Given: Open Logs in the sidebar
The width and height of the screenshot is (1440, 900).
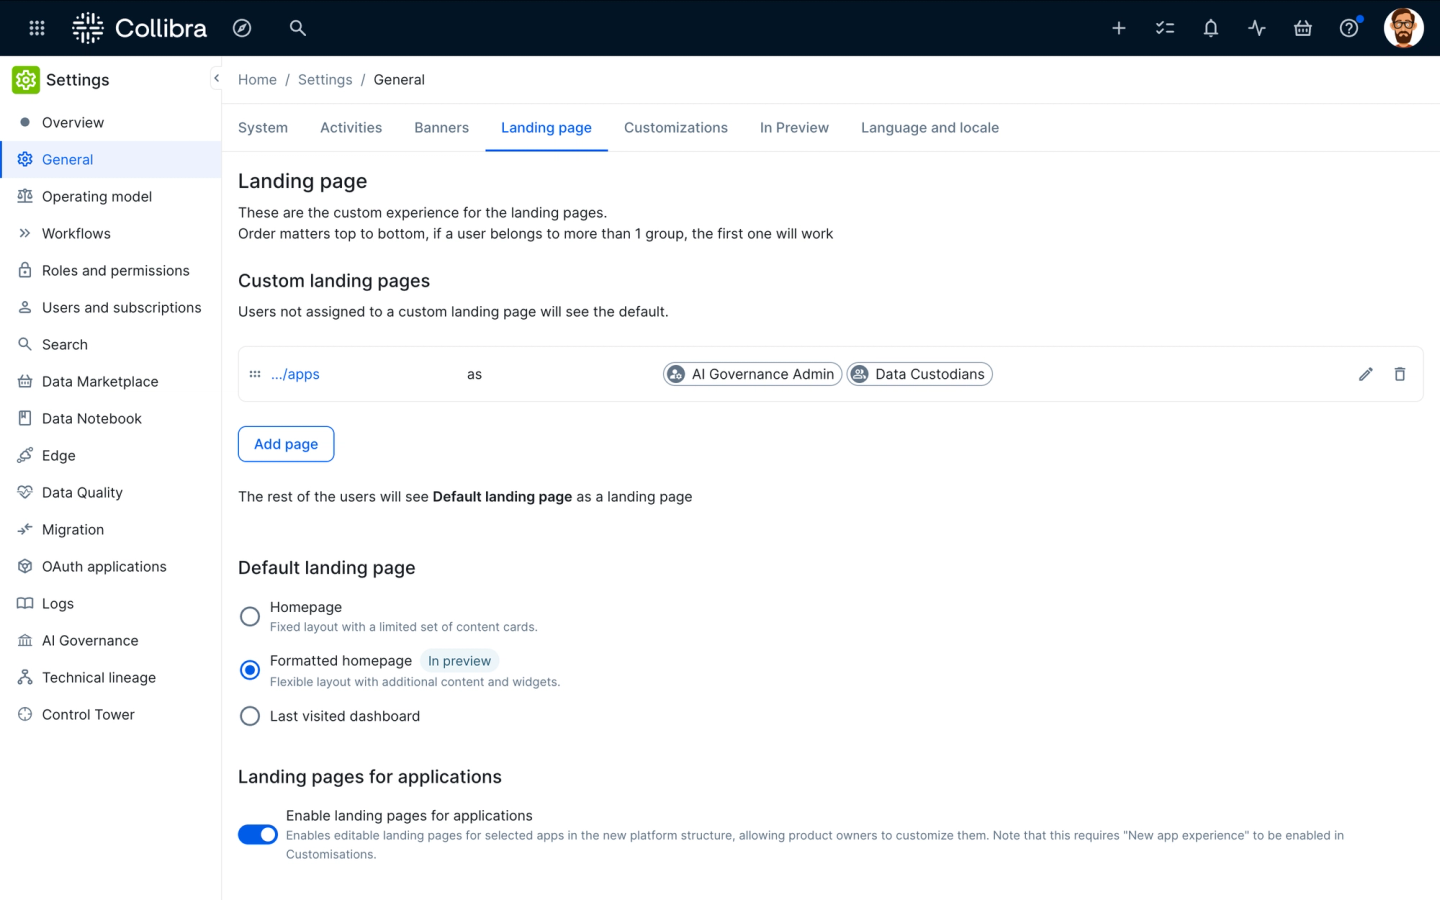Looking at the screenshot, I should pyautogui.click(x=110, y=603).
